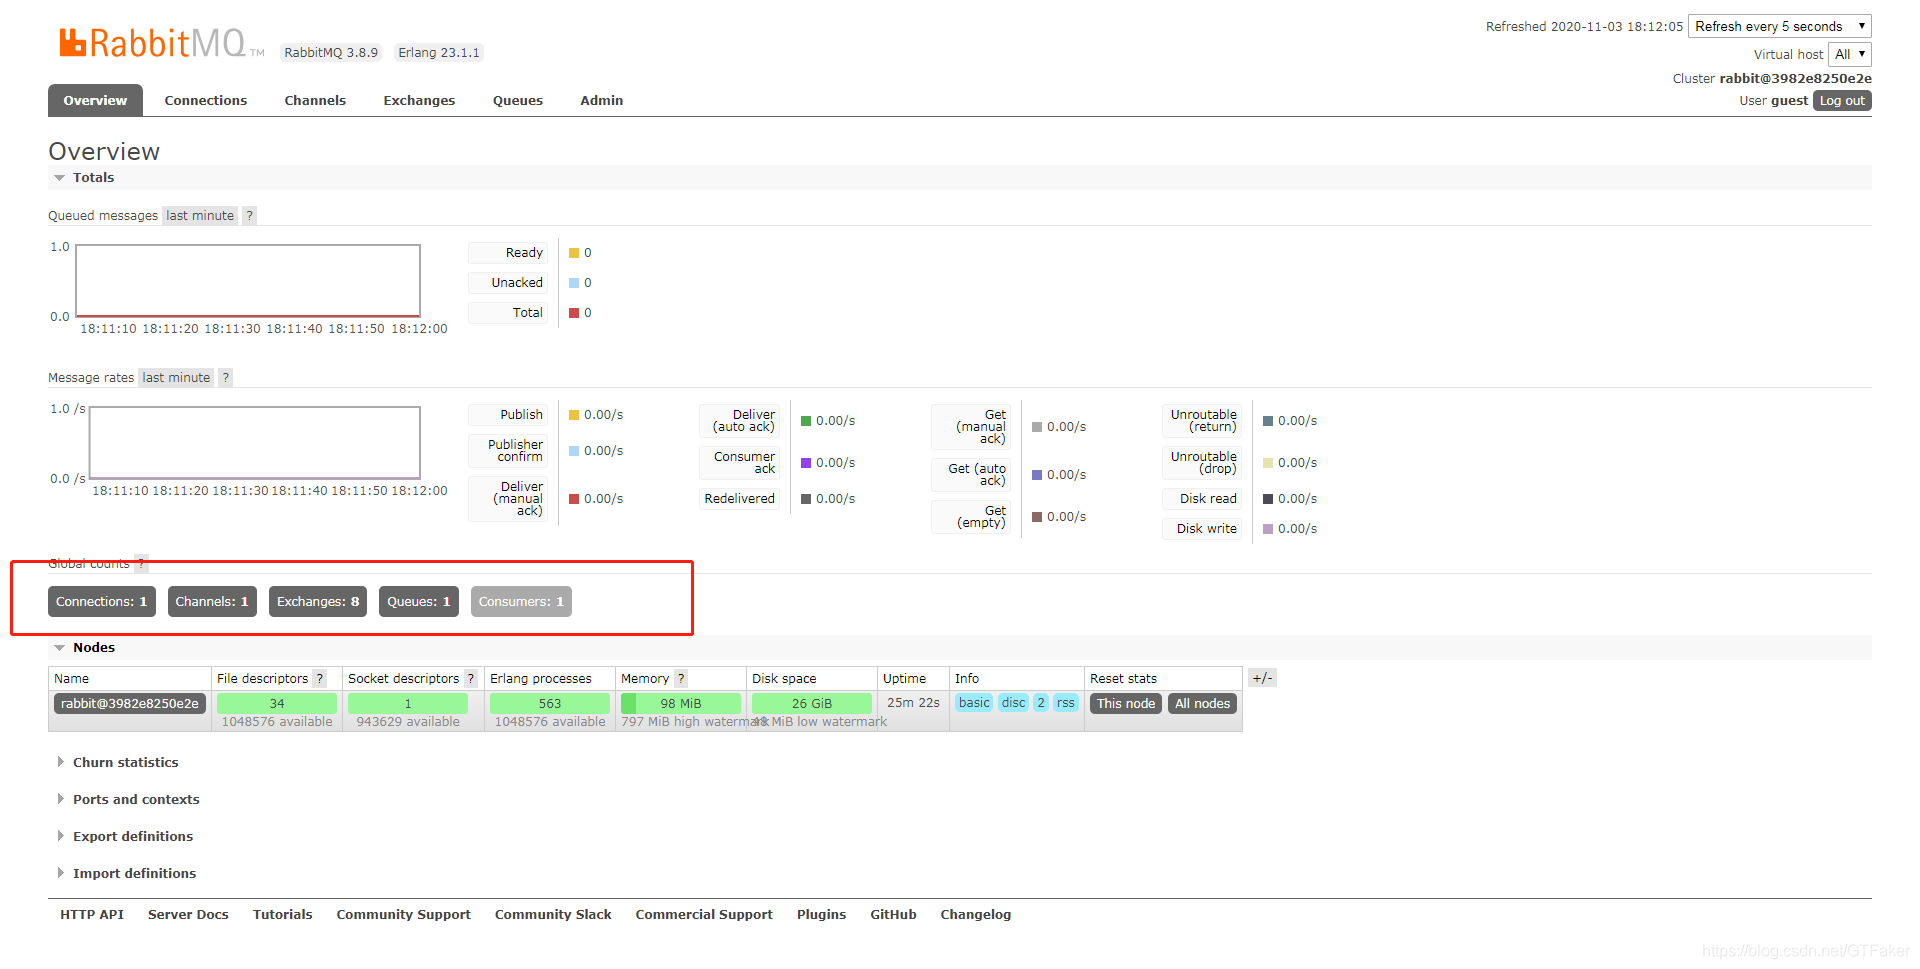Change Message rates last minute range
The image size is (1920, 969).
pos(176,377)
